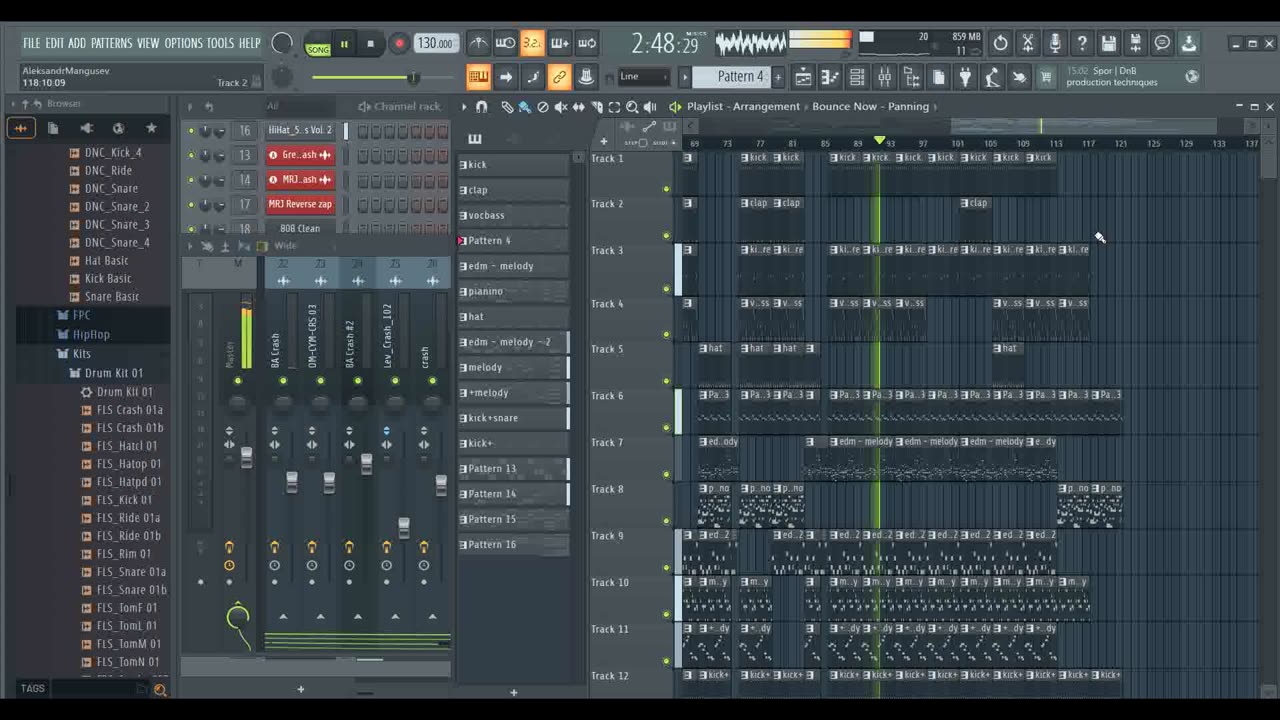Mute the Gre..ash channel LED
The width and height of the screenshot is (1280, 720).
pos(191,155)
